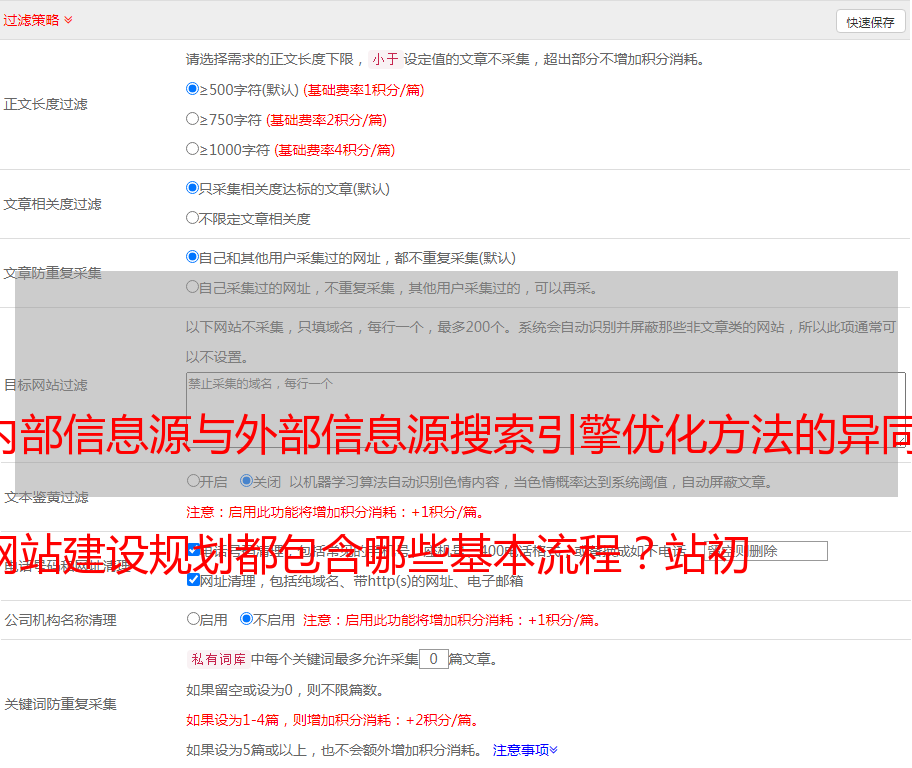
Task: Toggle the 网址清理 checkbox
Action: [194, 579]
